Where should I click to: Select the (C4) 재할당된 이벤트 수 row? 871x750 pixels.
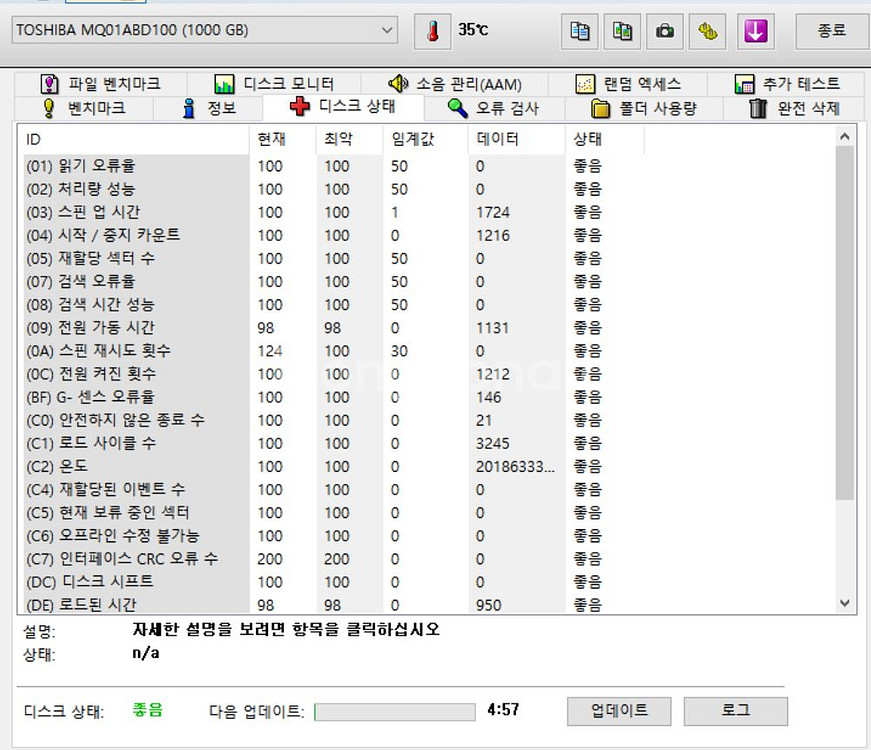(x=333, y=490)
